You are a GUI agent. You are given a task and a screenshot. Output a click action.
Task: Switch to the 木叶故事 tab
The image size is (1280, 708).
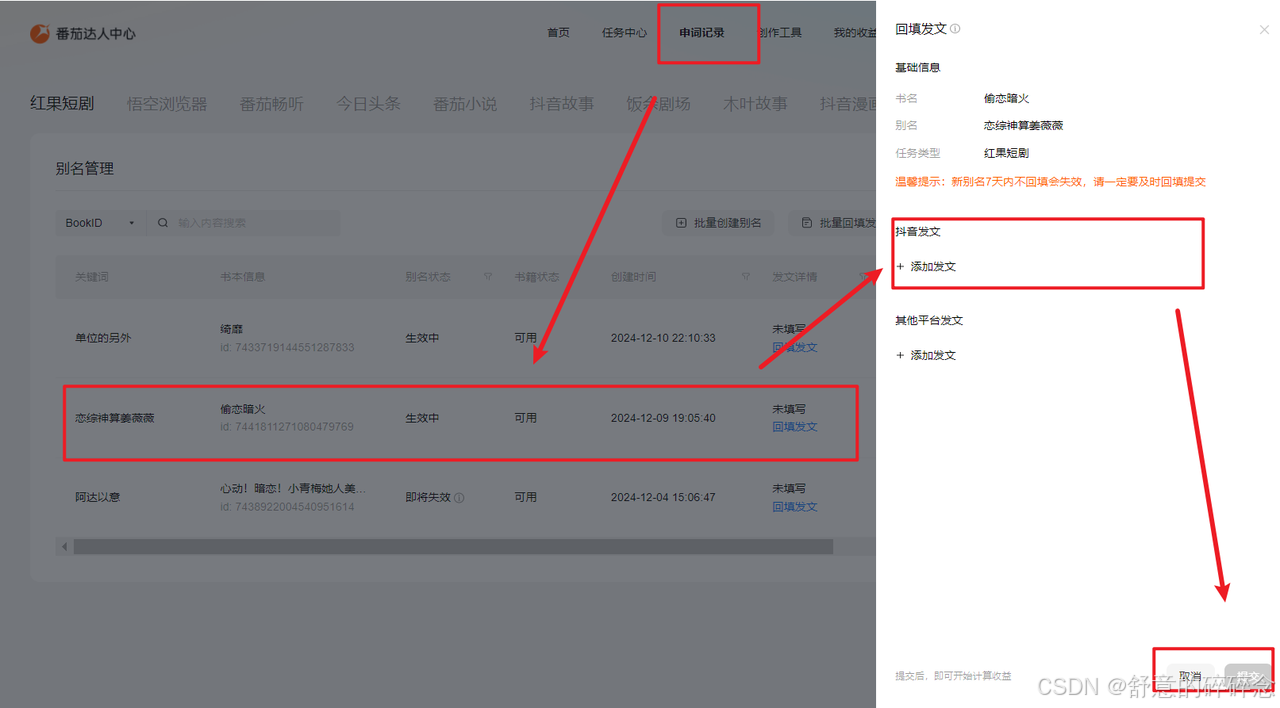755,103
